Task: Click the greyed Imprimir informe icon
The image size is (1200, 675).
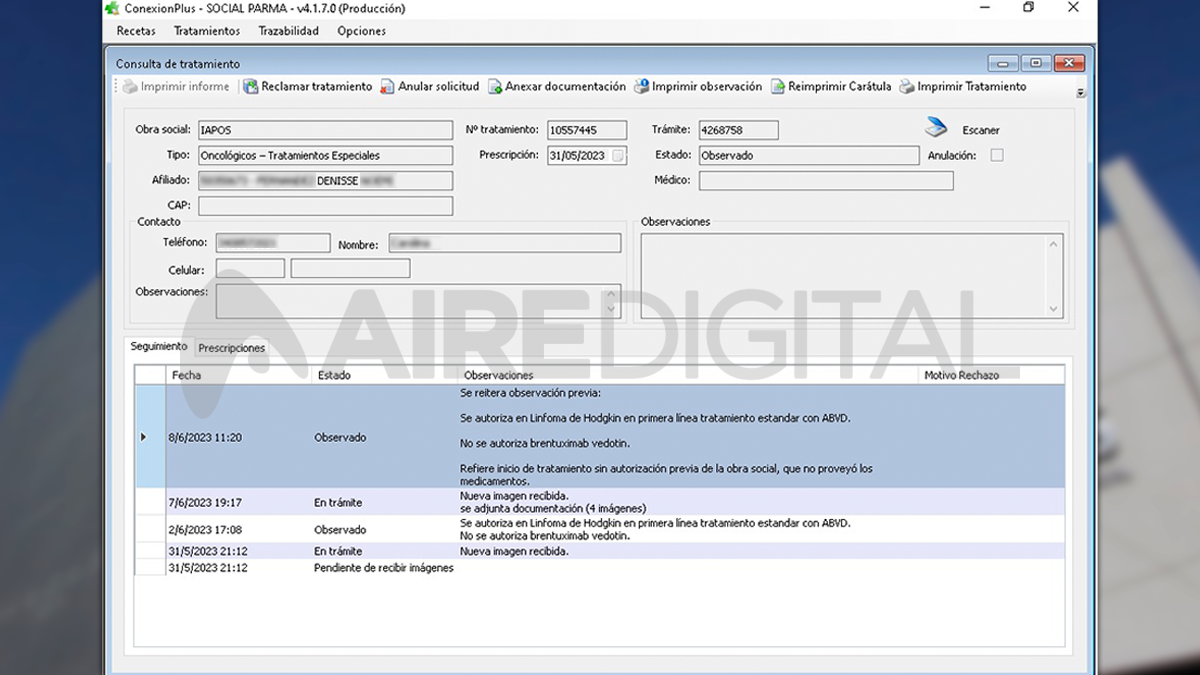Action: 130,87
